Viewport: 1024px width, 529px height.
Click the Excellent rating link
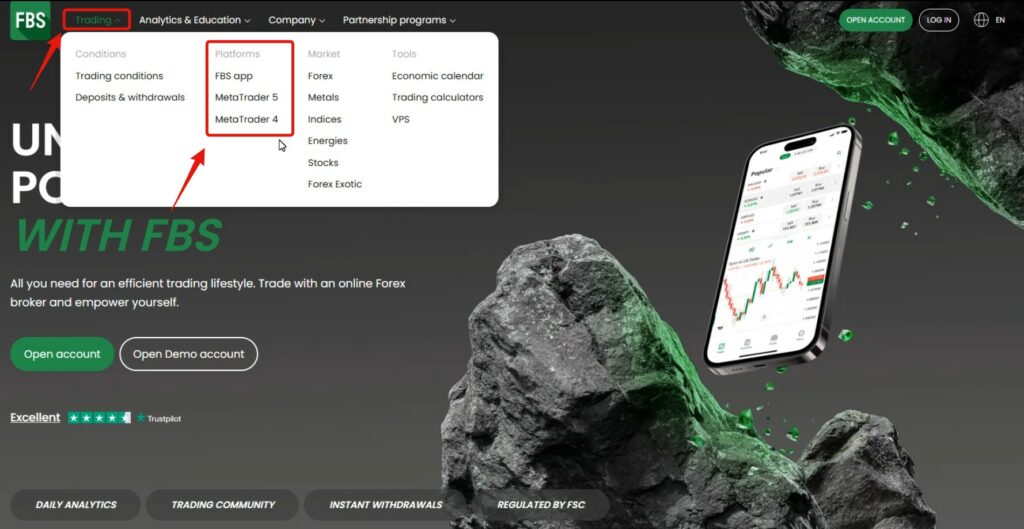coord(35,418)
